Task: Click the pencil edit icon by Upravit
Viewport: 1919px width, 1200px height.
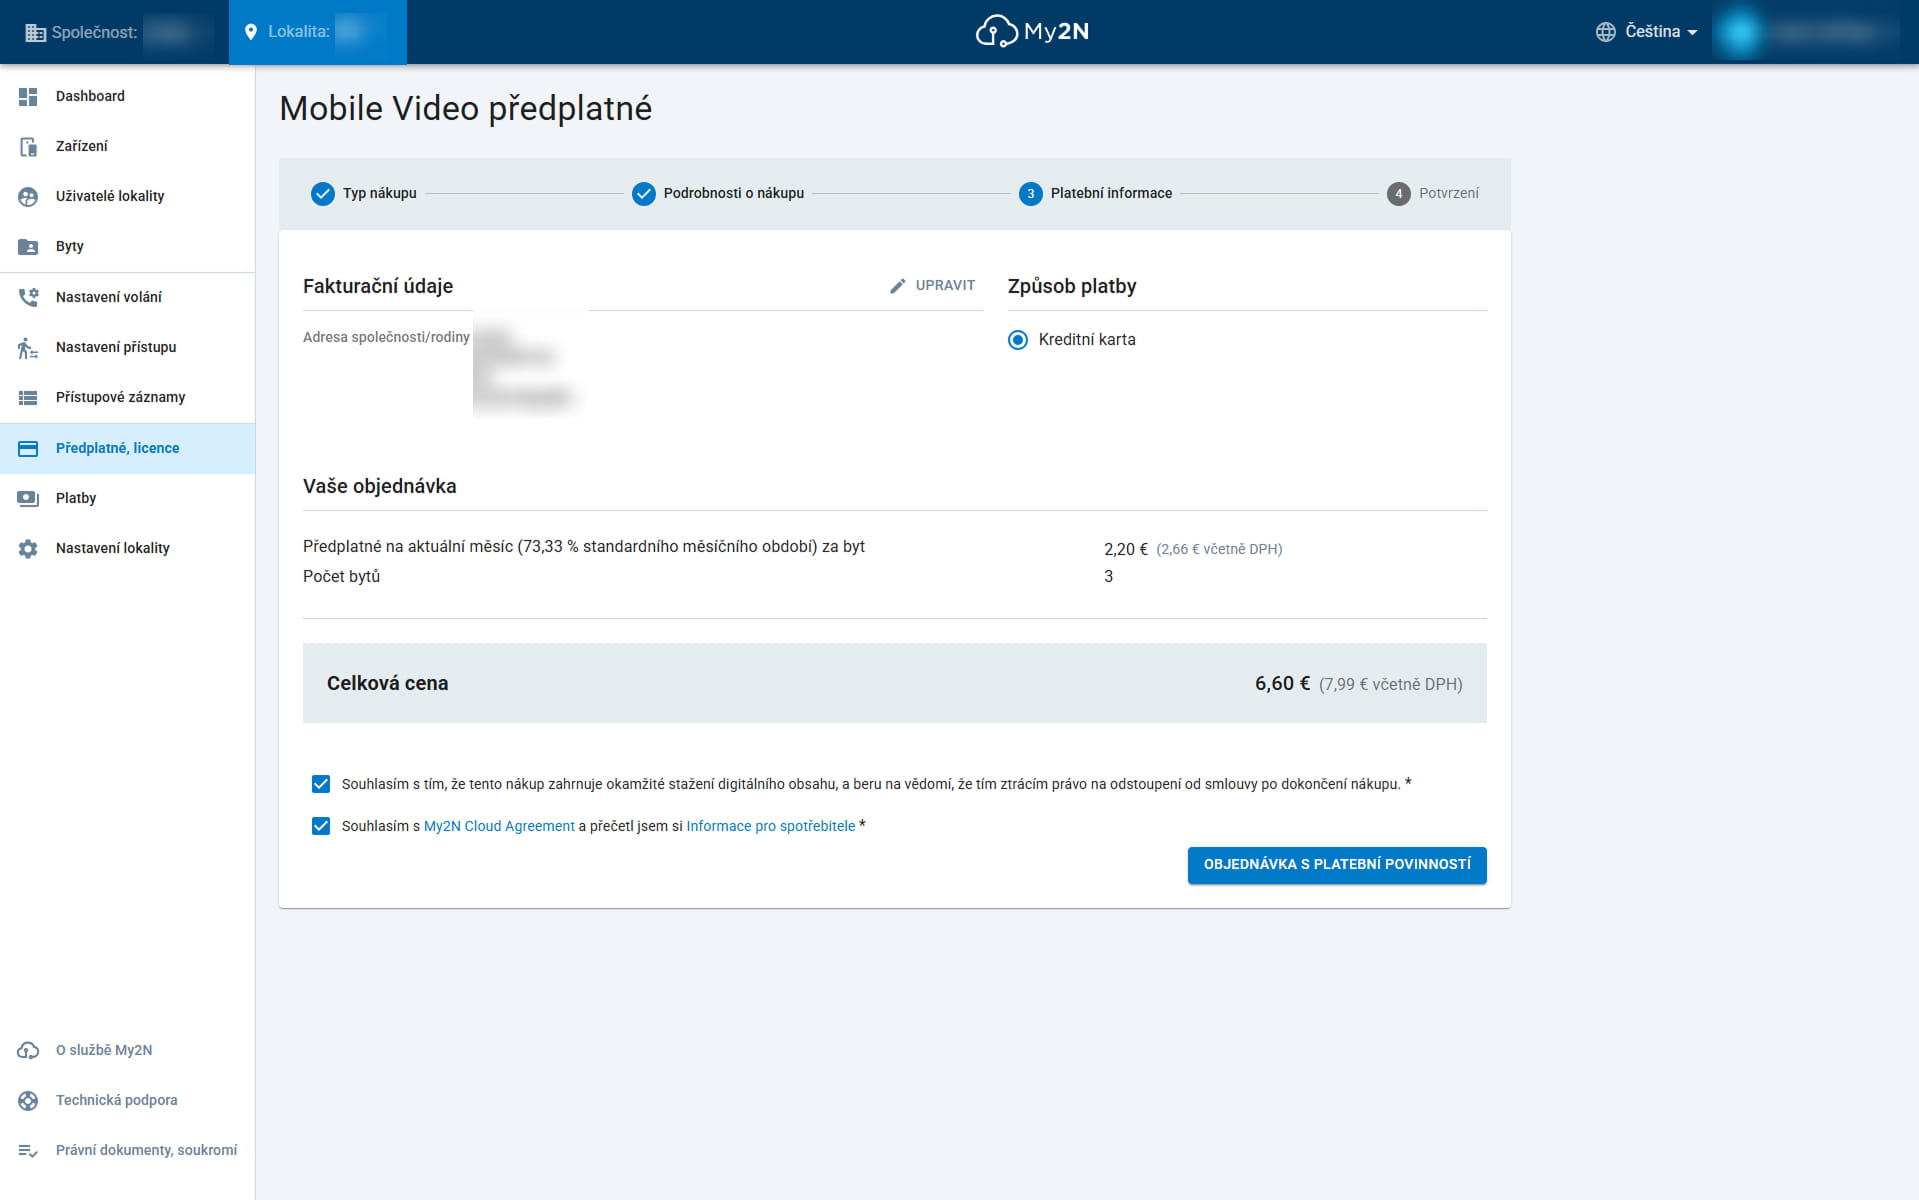Action: point(898,286)
